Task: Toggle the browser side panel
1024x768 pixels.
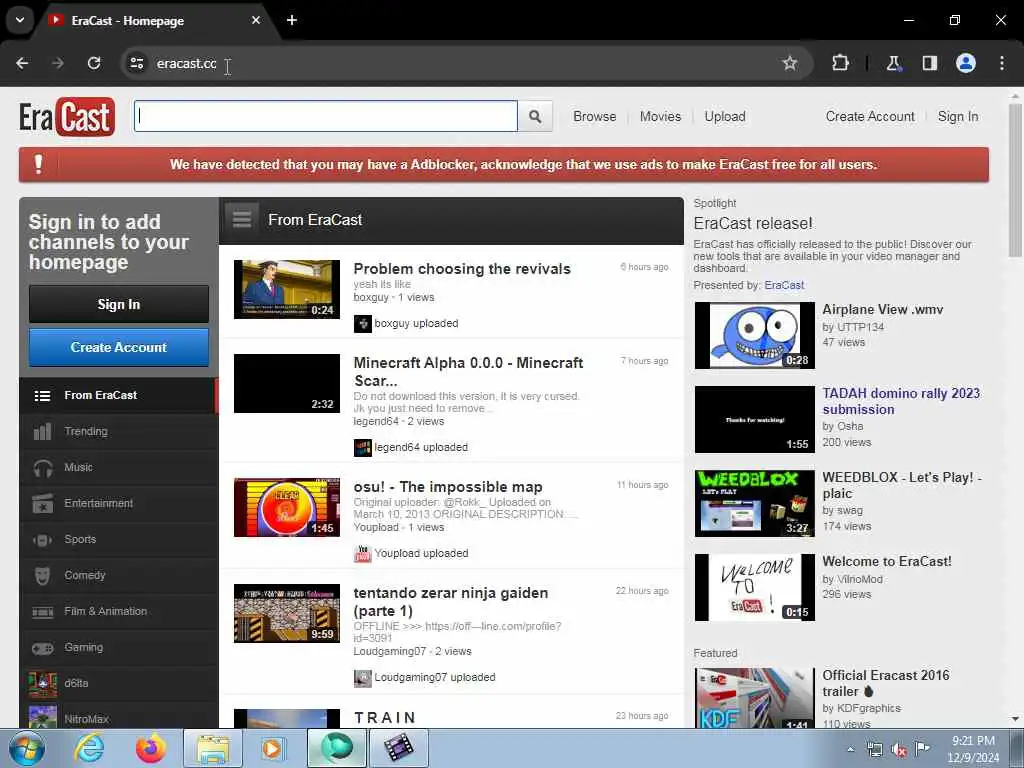Action: pyautogui.click(x=929, y=63)
